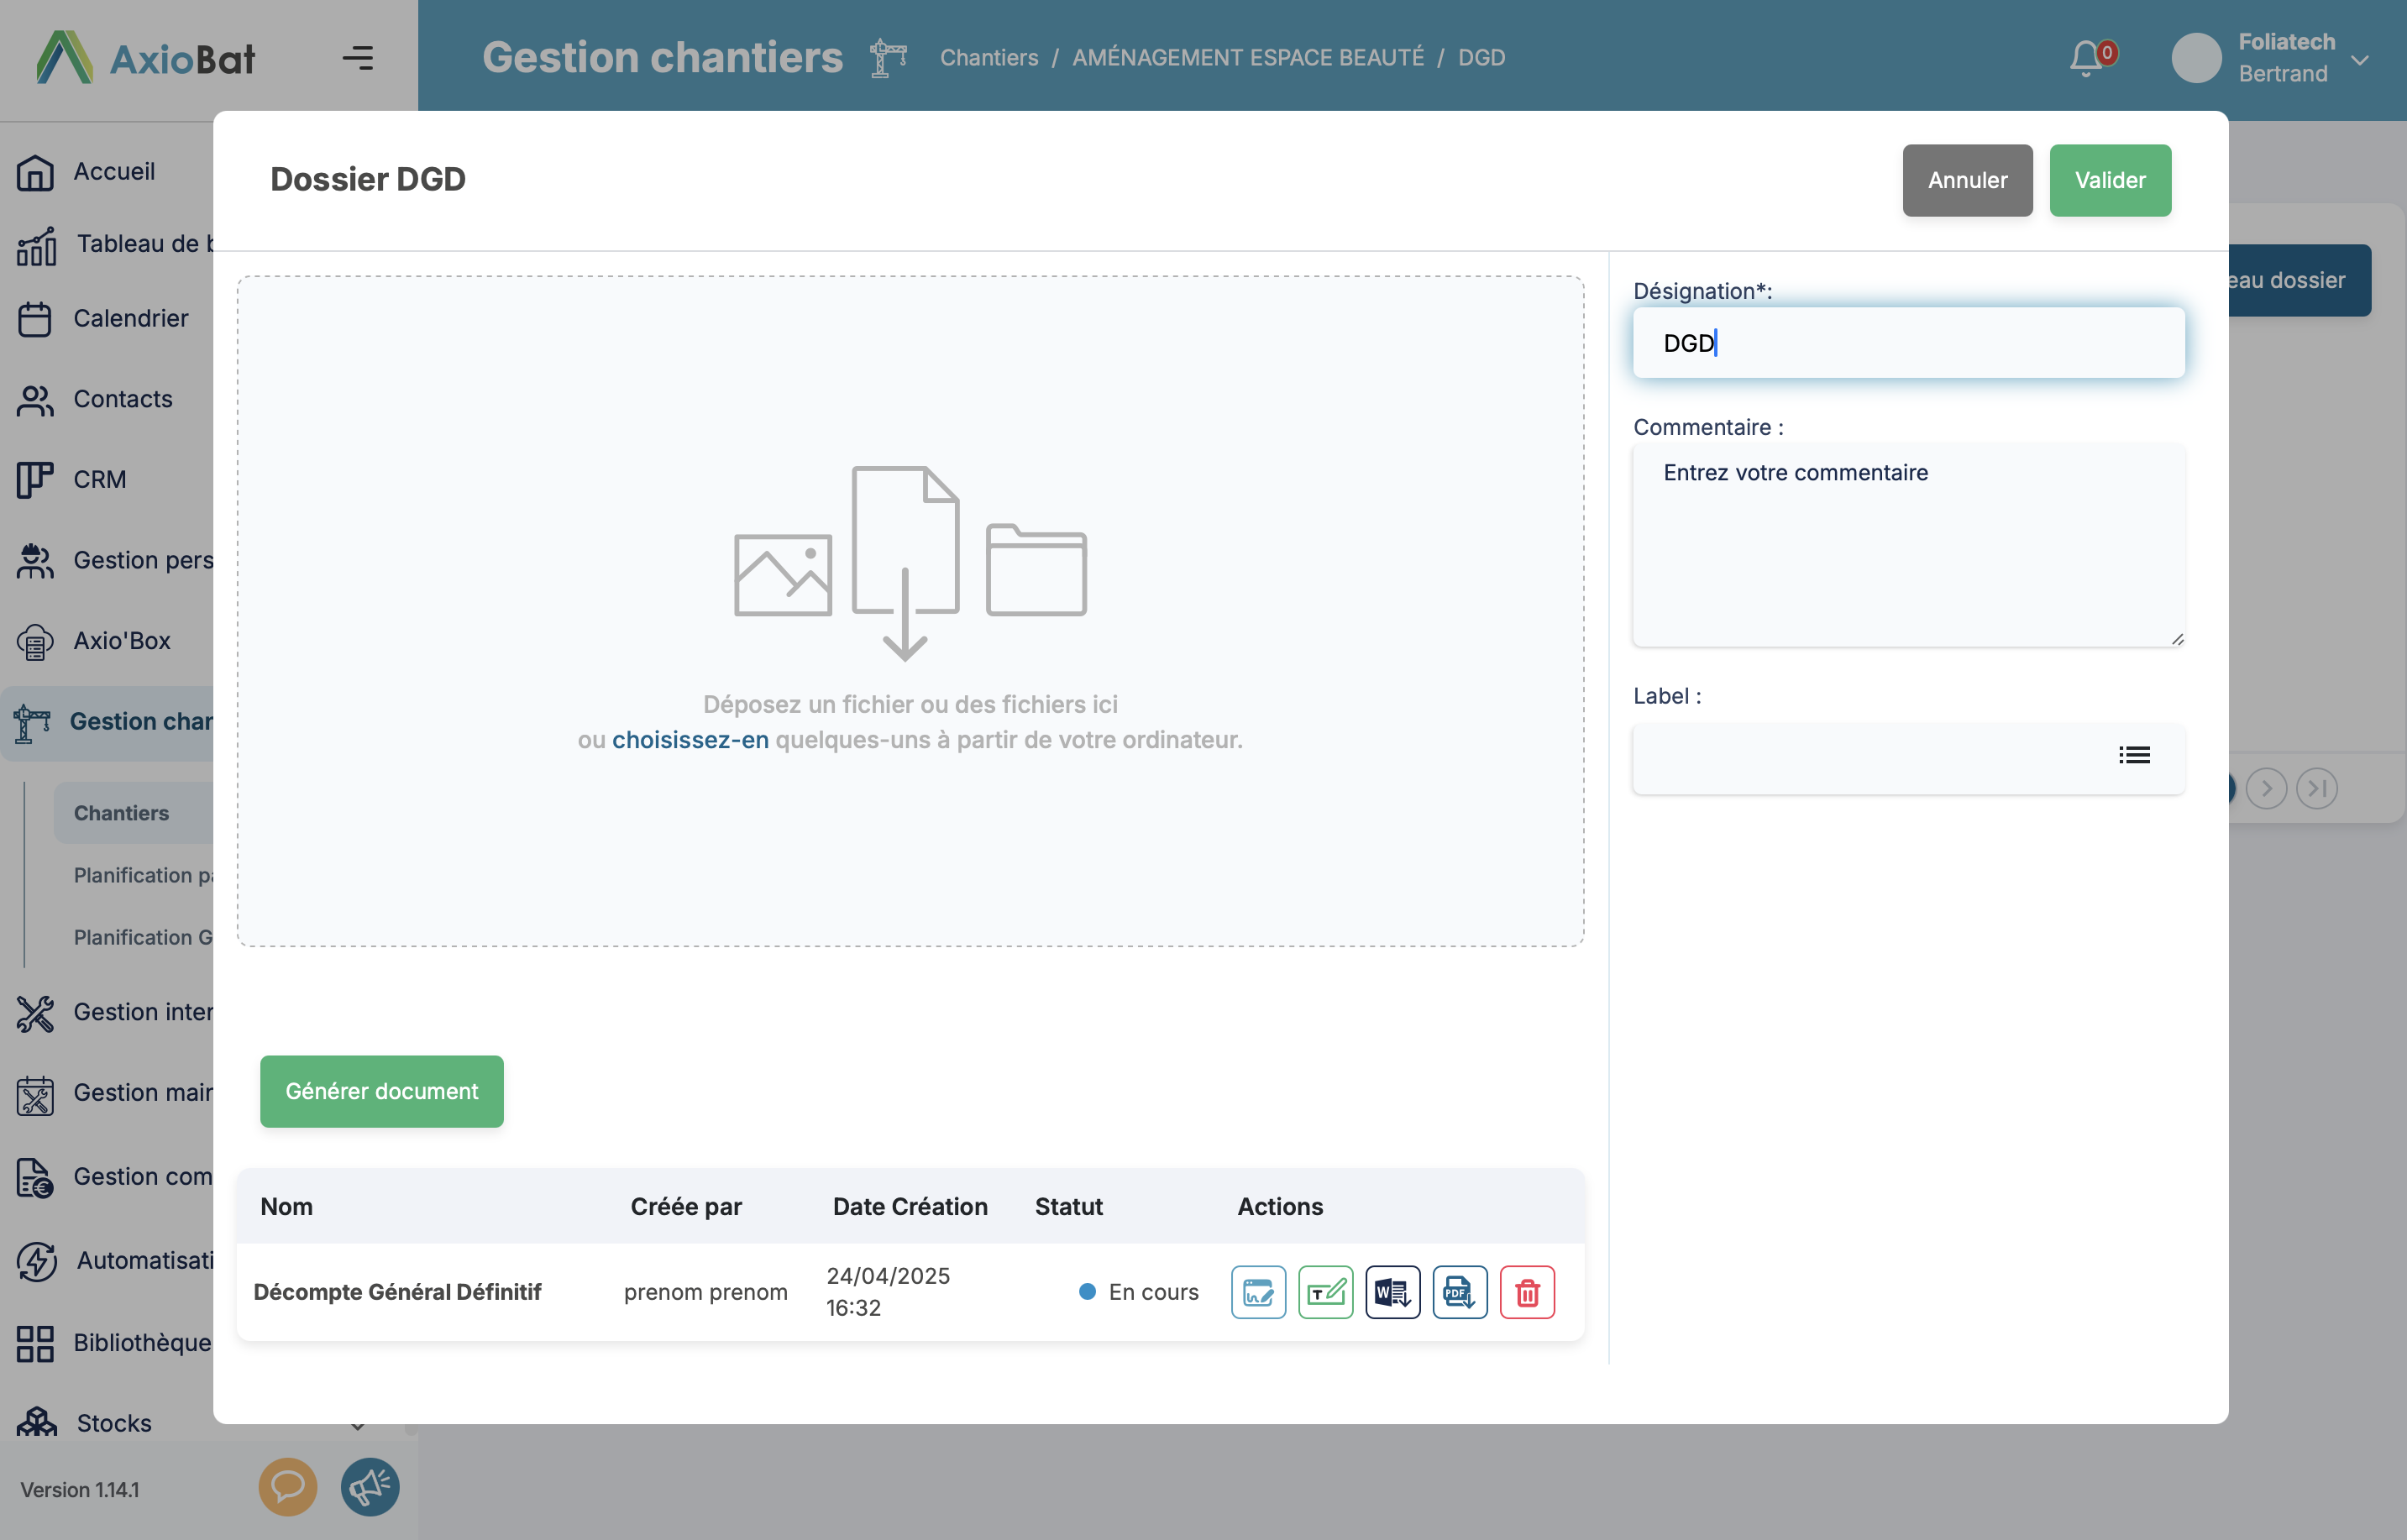This screenshot has height=1540, width=2407.
Task: Focus the Commentaire text area
Action: click(1907, 545)
